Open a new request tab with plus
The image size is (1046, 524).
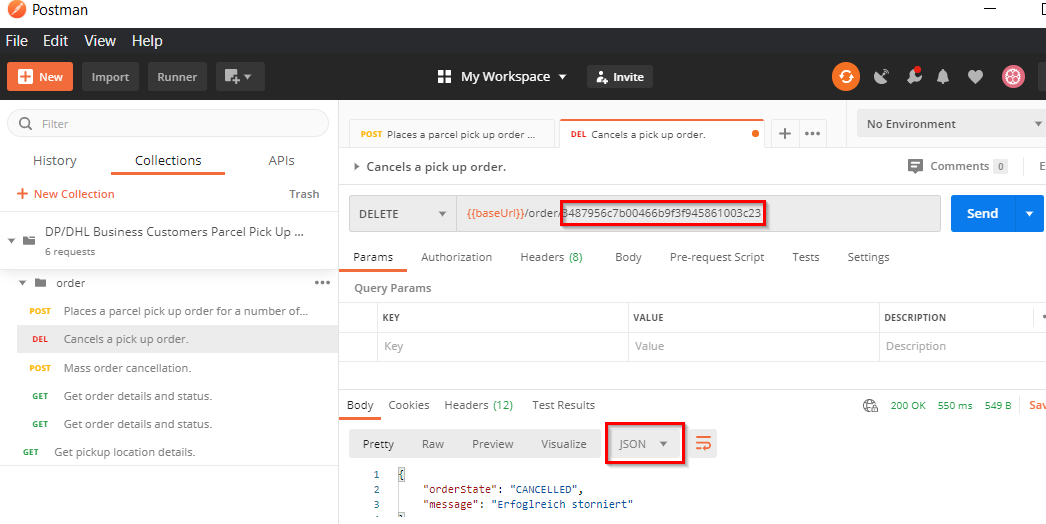(785, 134)
